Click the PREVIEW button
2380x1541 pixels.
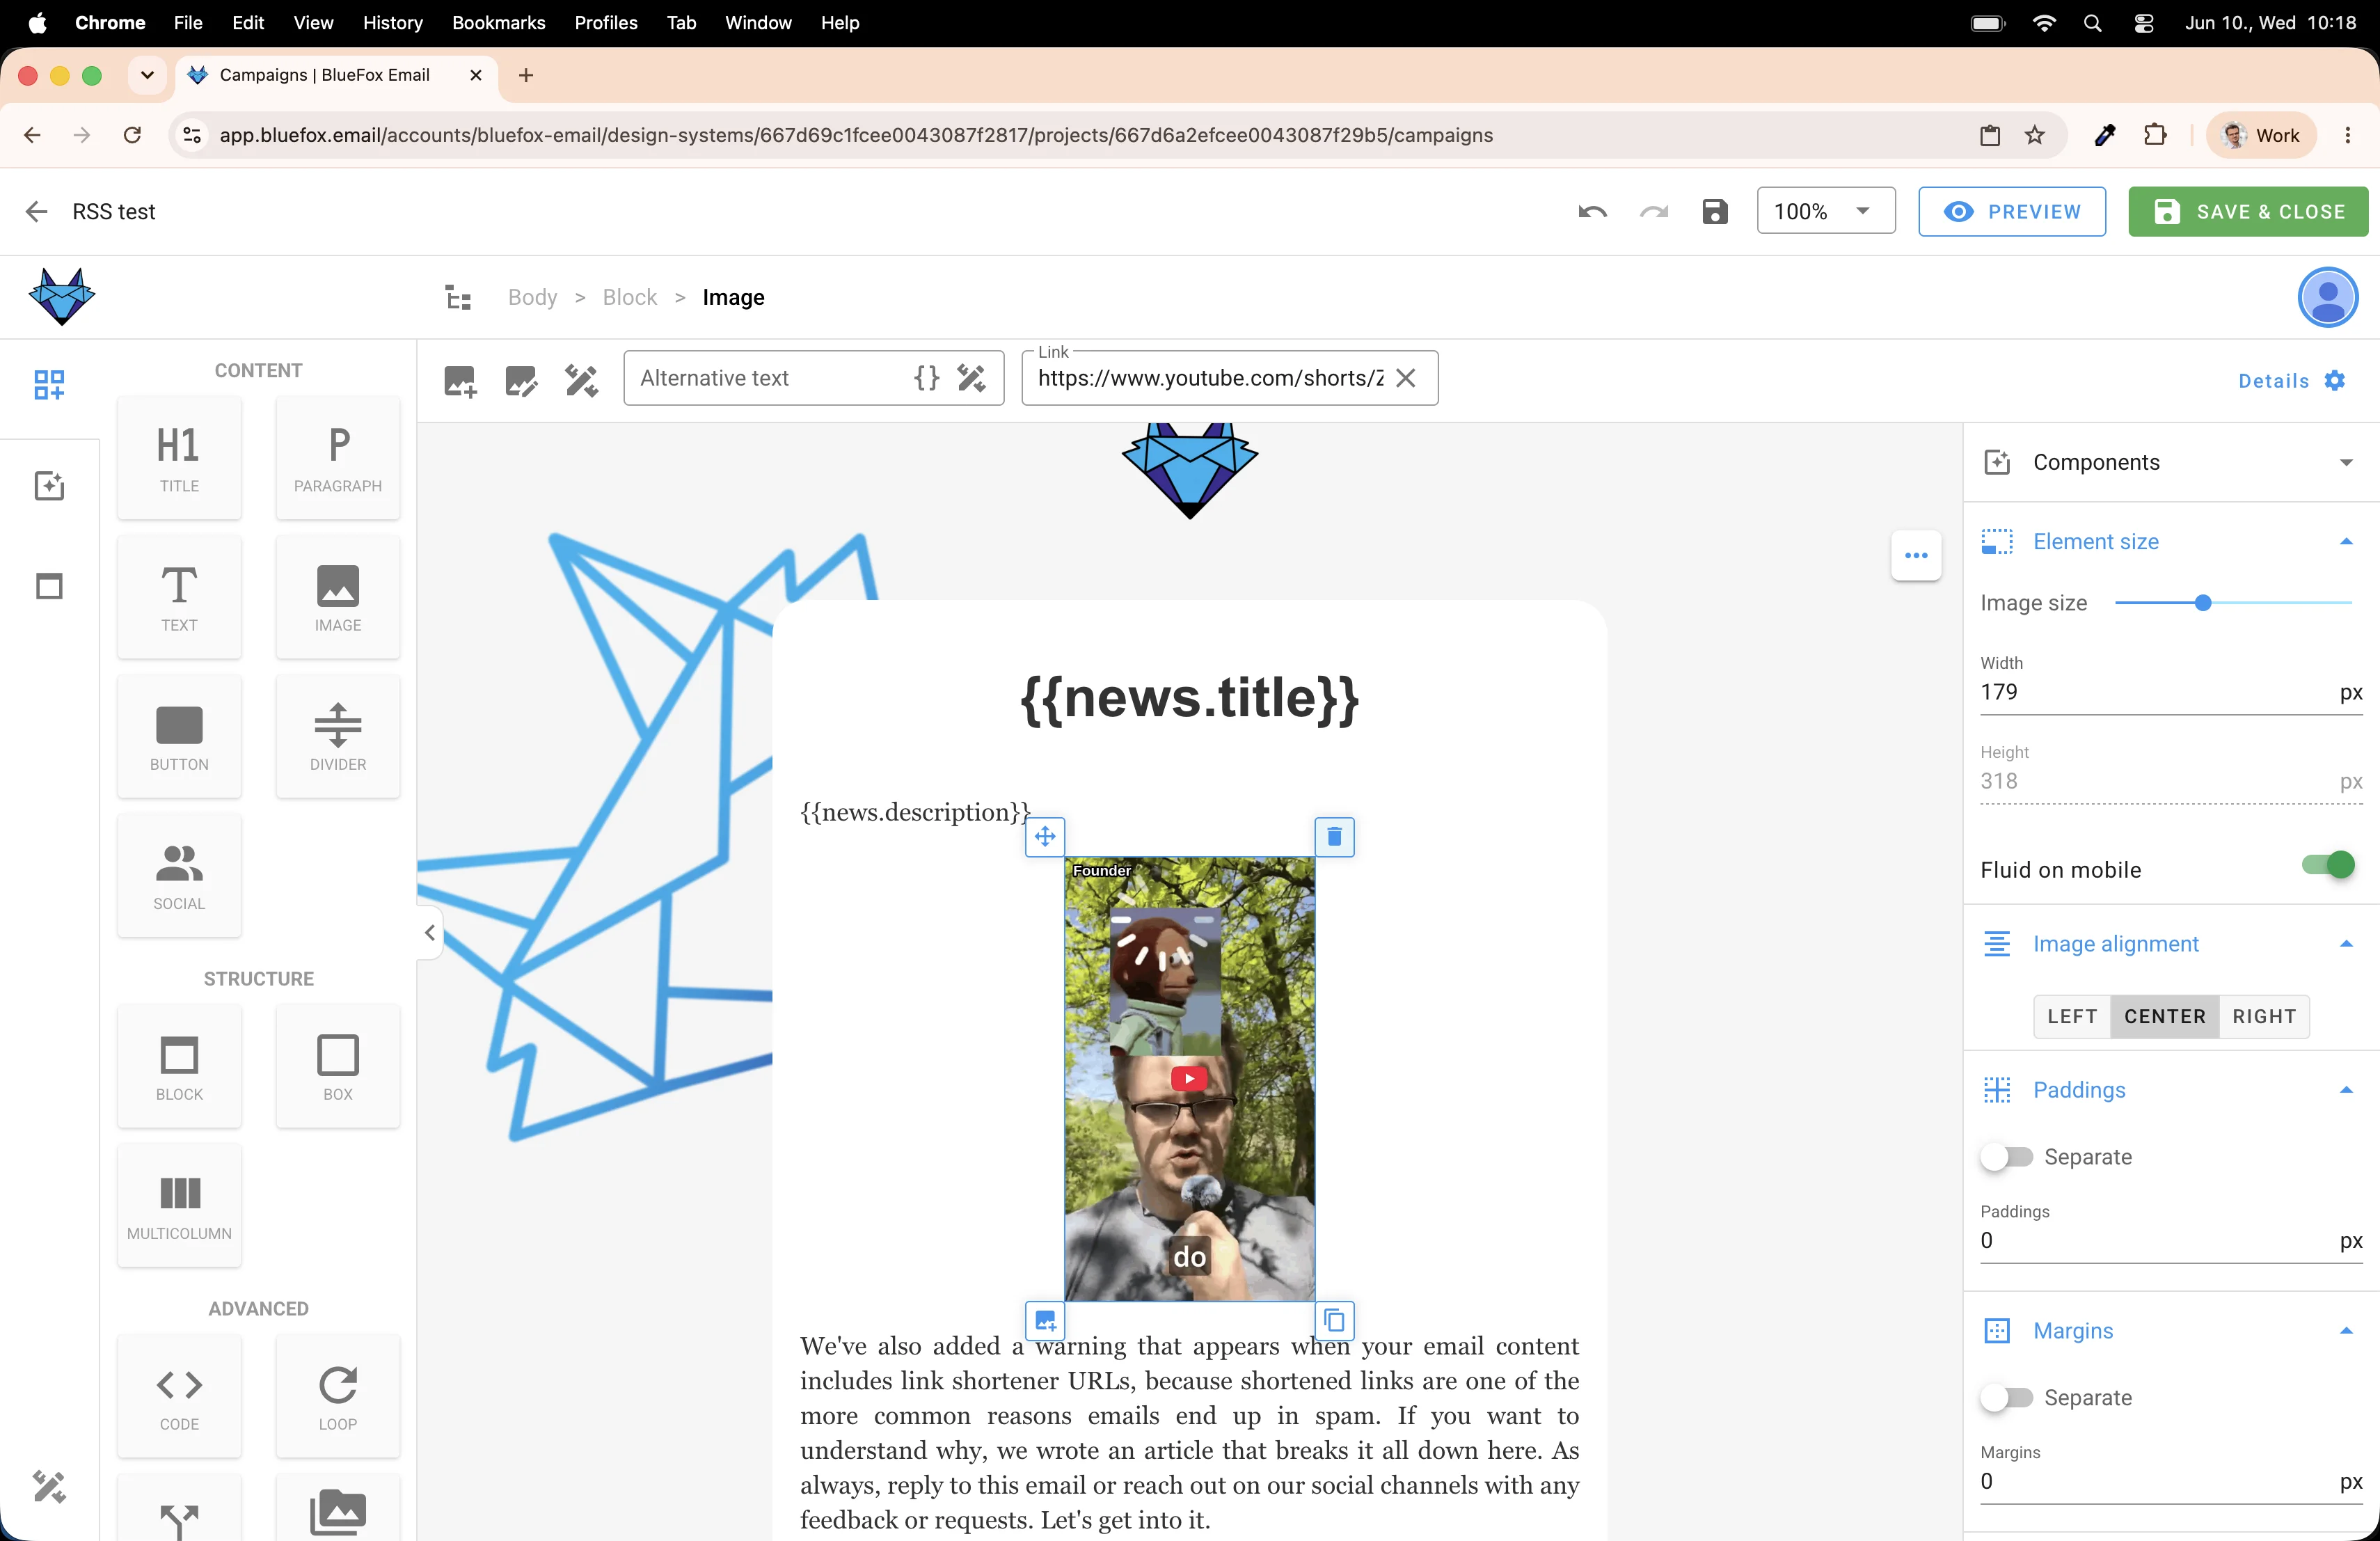click(2011, 211)
